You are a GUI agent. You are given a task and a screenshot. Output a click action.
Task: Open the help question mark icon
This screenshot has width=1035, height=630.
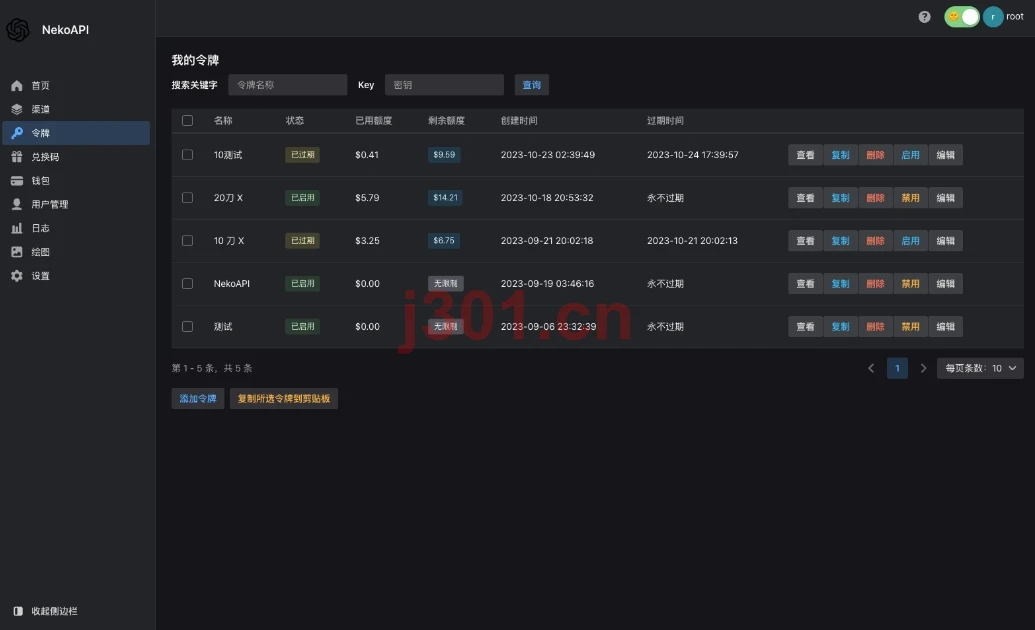924,17
